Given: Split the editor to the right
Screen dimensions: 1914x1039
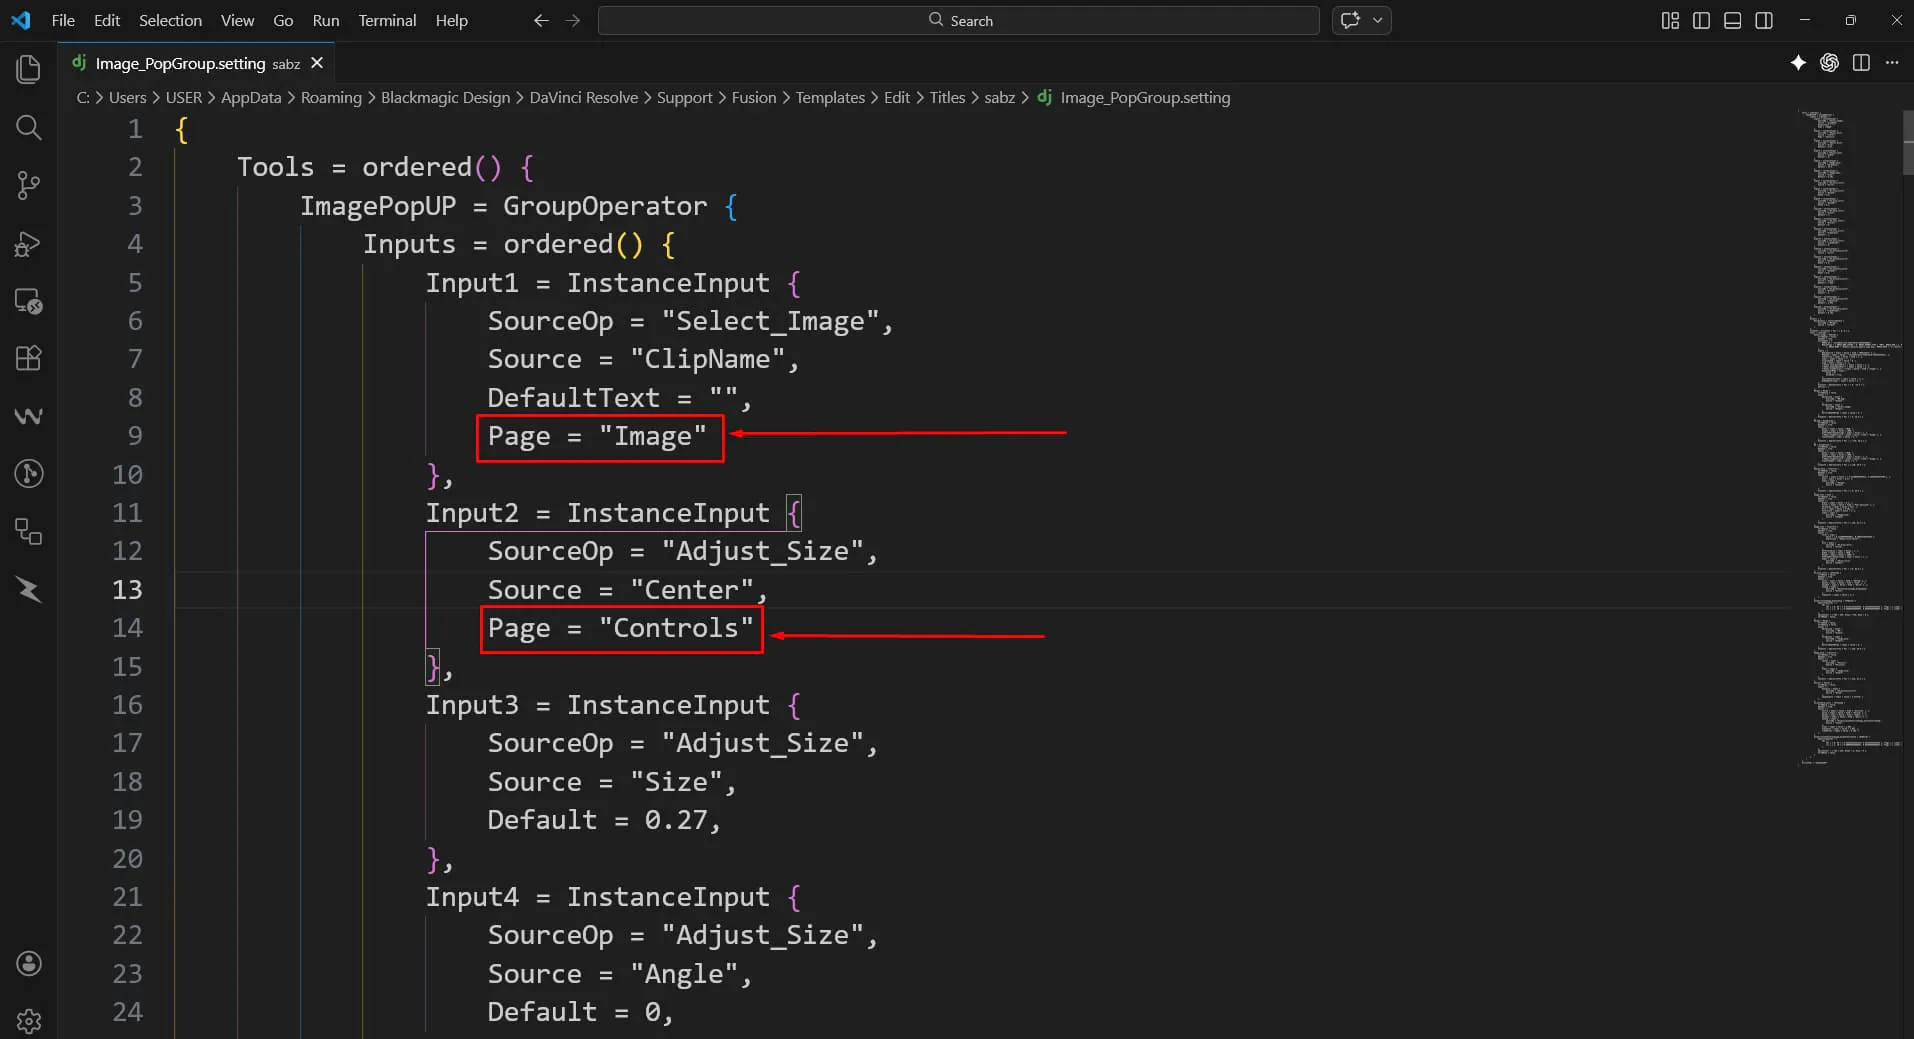Looking at the screenshot, I should (x=1861, y=63).
